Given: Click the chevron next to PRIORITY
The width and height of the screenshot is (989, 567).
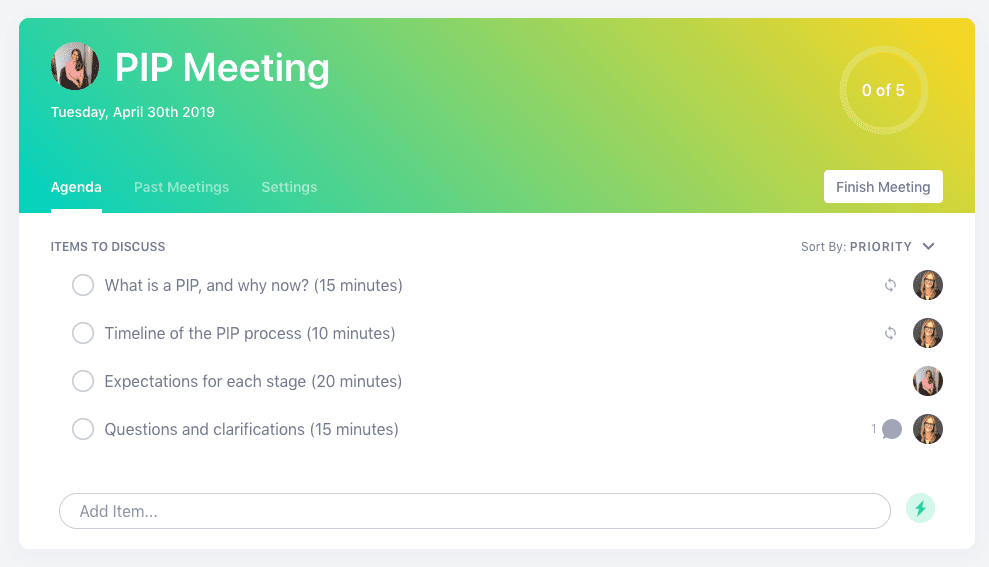Looking at the screenshot, I should [928, 247].
